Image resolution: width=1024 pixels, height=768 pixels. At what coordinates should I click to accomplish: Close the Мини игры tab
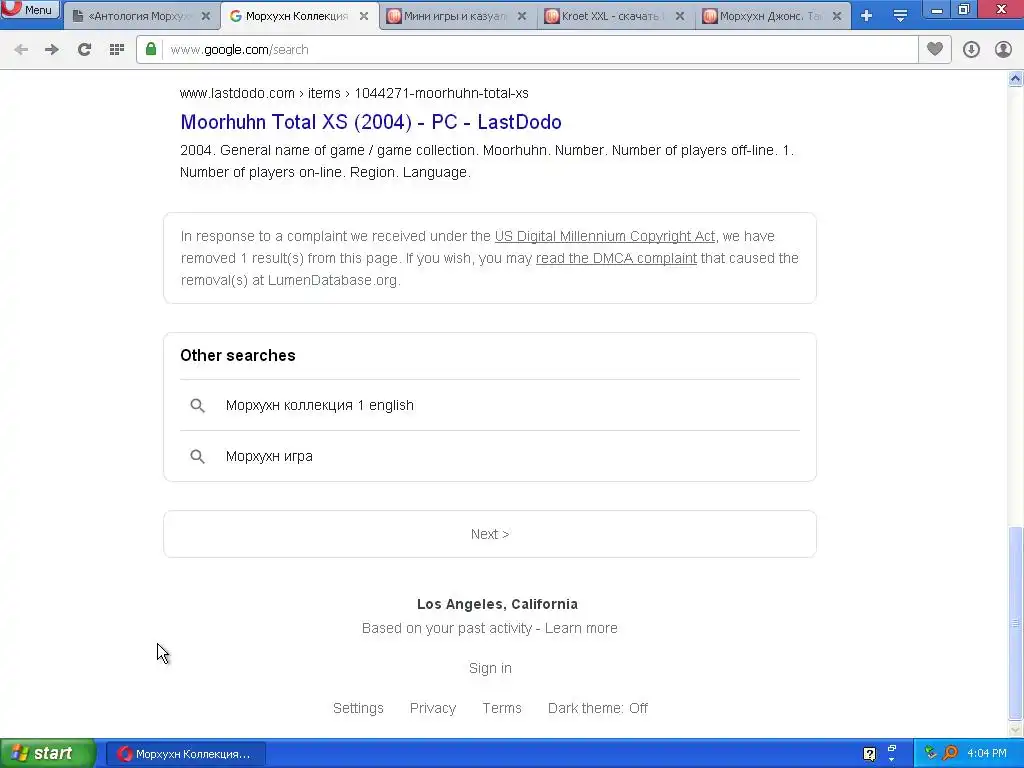(x=522, y=16)
